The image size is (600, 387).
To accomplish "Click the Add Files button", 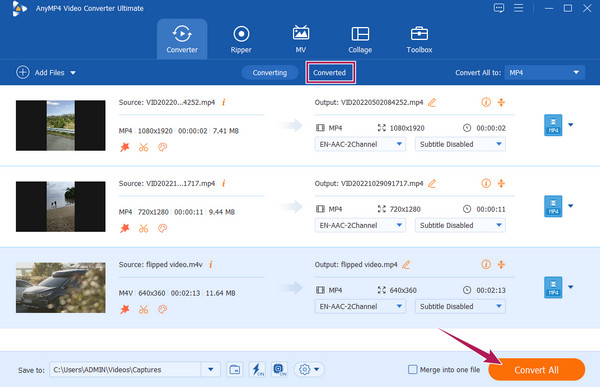I will click(x=41, y=72).
